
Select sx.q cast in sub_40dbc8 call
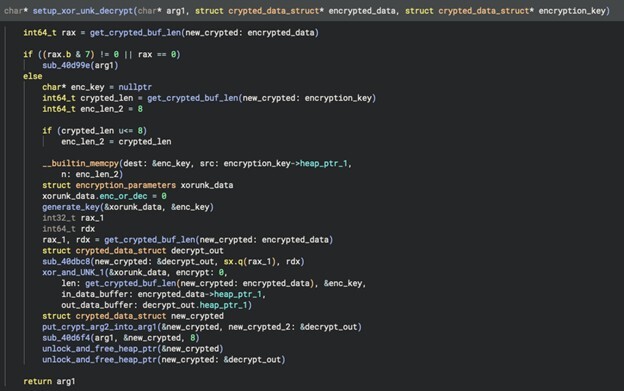pyautogui.click(x=233, y=261)
